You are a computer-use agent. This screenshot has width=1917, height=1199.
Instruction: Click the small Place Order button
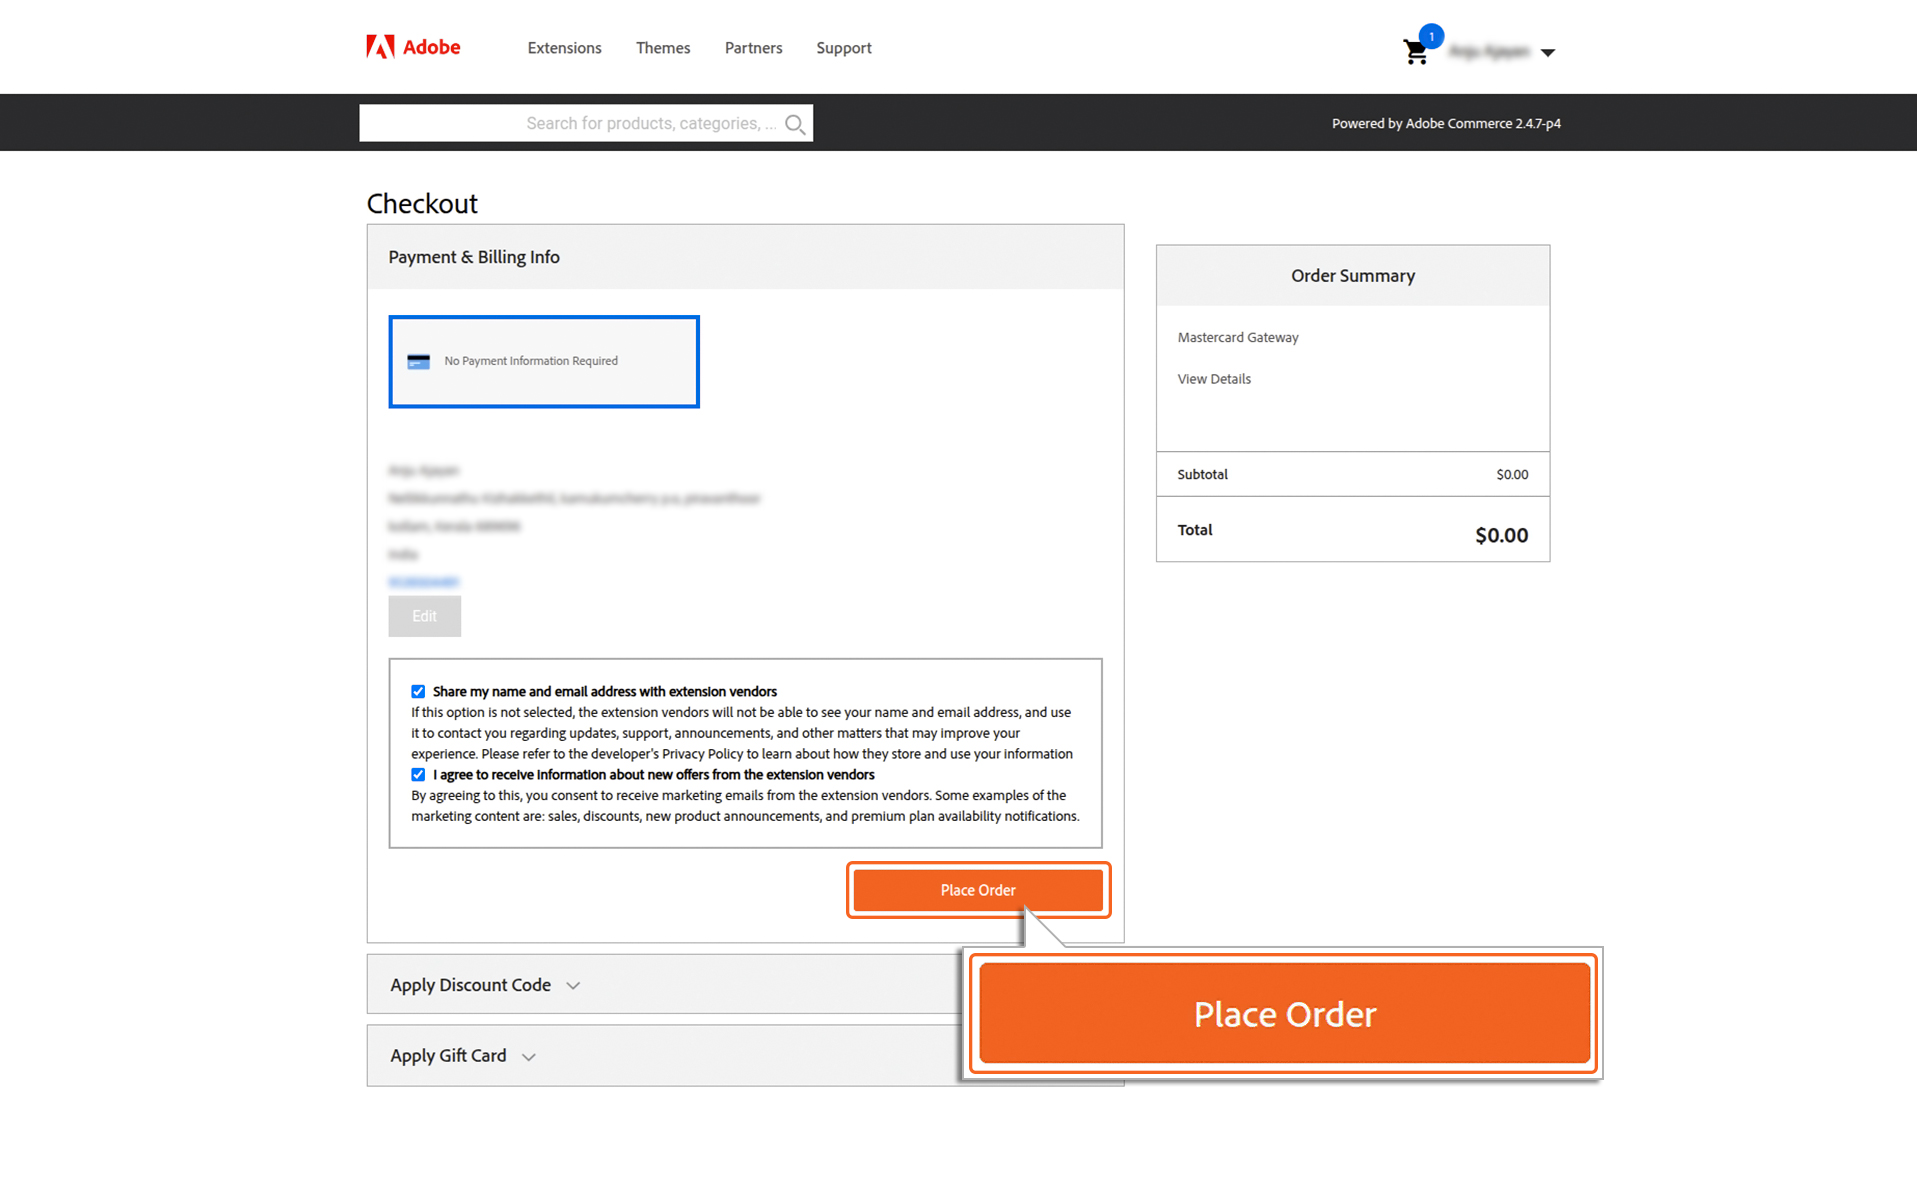[x=977, y=890]
